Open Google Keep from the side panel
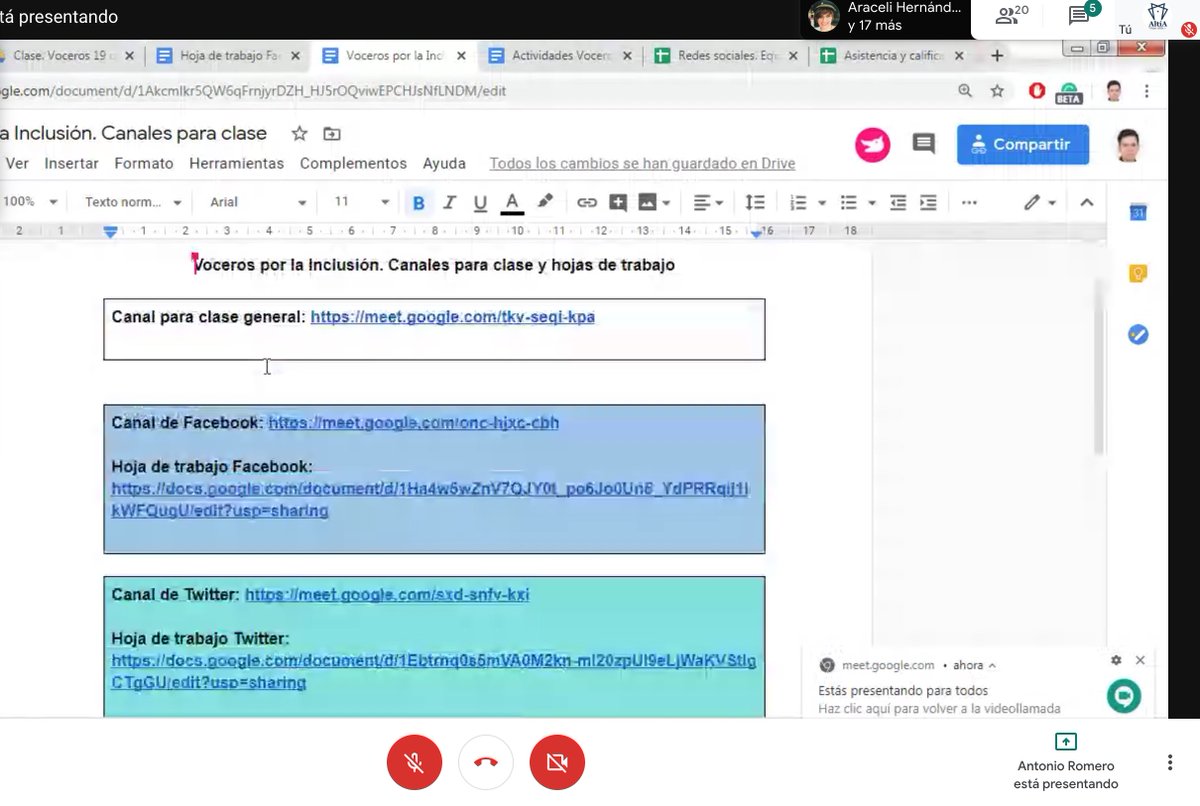Viewport: 1200px width, 806px height. point(1138,273)
